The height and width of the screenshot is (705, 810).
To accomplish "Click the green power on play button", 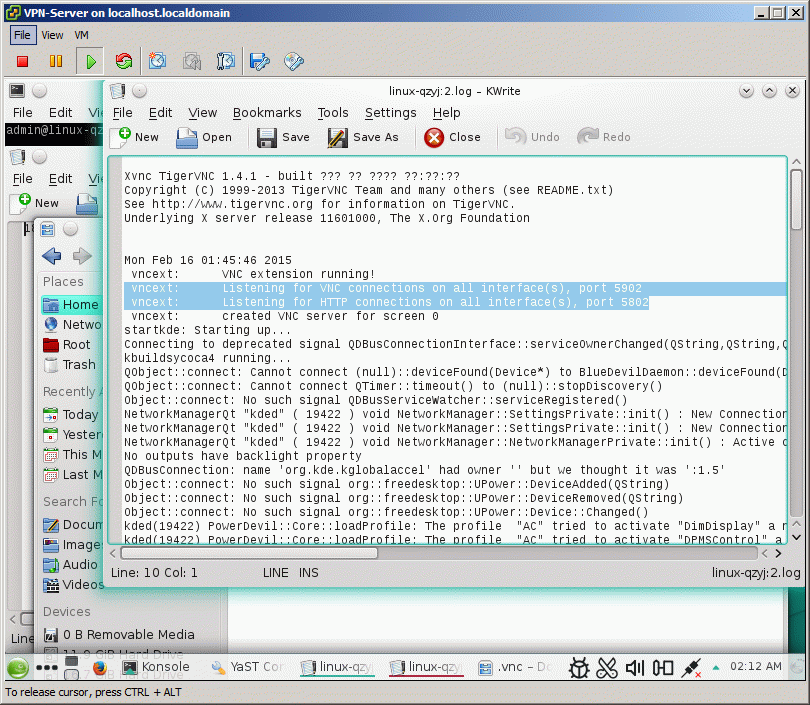I will coord(90,62).
